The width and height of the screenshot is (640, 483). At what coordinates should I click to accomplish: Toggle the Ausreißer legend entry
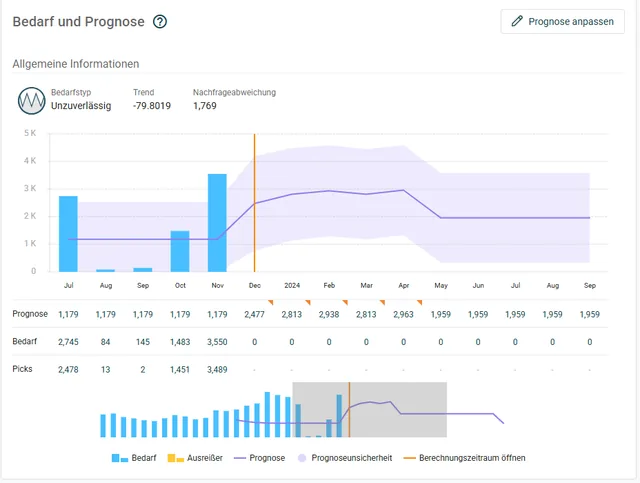point(195,458)
